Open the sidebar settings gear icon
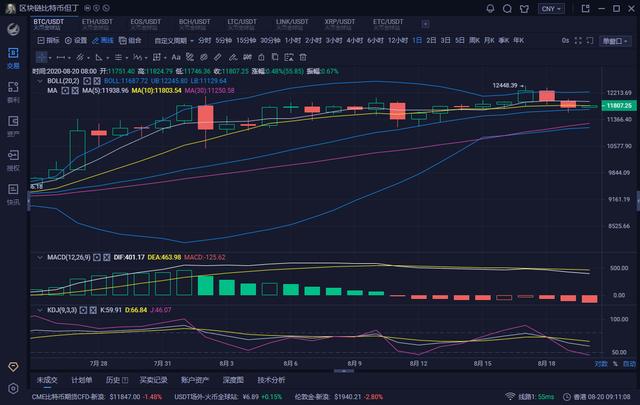The height and width of the screenshot is (405, 640). coord(13,388)
